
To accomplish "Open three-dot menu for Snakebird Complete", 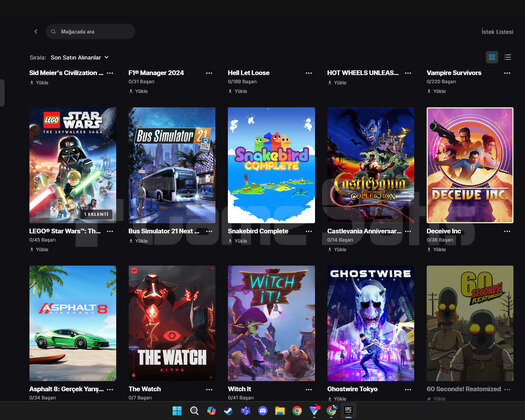I will tap(309, 231).
